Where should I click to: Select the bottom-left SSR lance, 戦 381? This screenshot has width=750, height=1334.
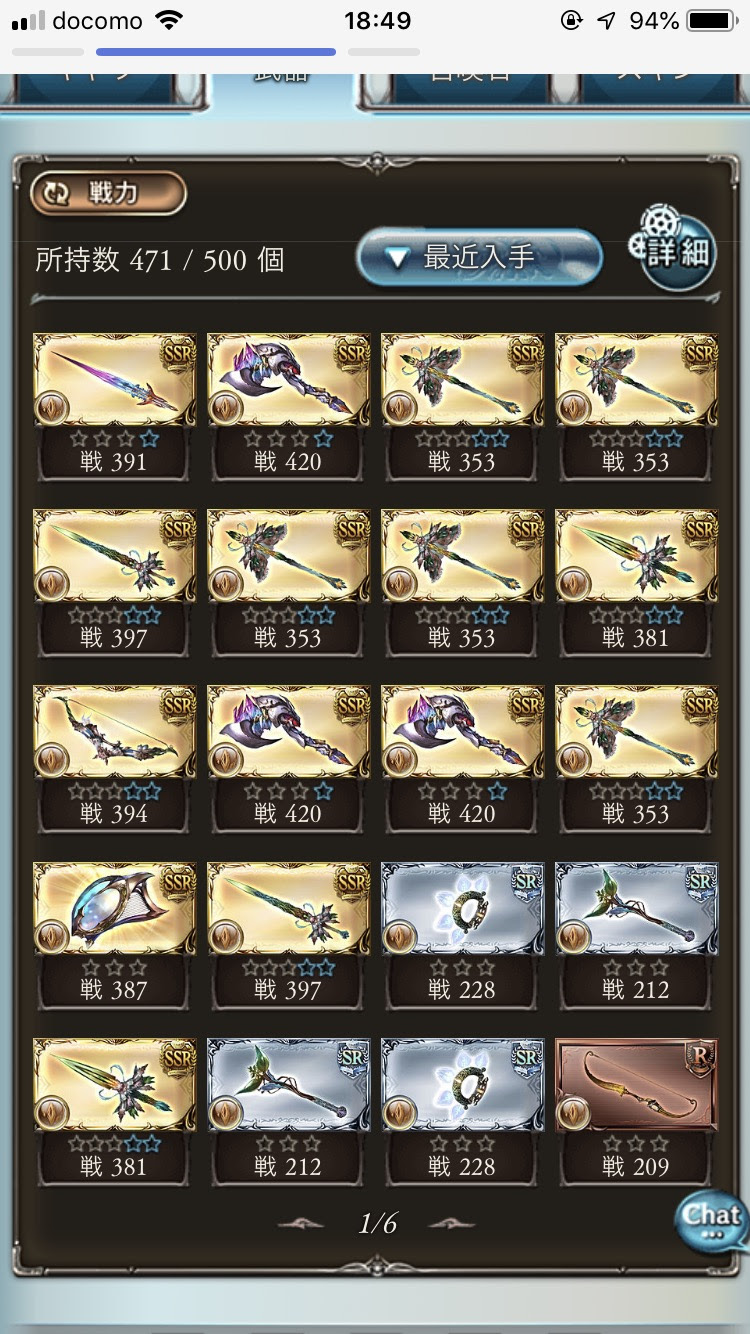(x=114, y=1111)
